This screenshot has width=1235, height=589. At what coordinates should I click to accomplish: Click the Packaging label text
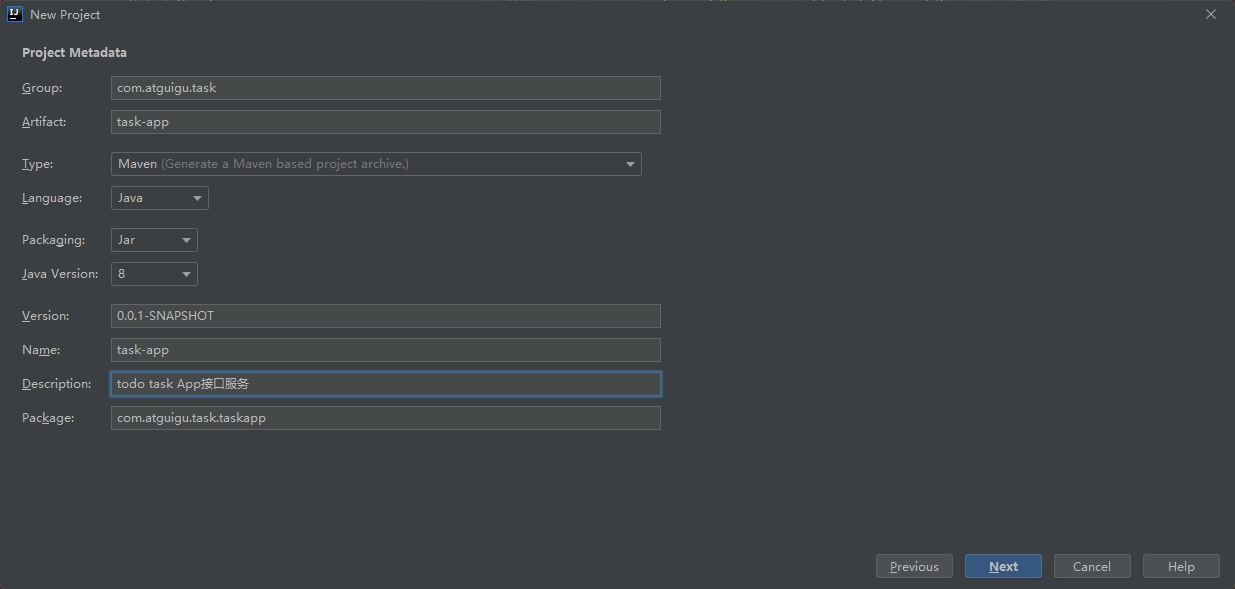[53, 240]
